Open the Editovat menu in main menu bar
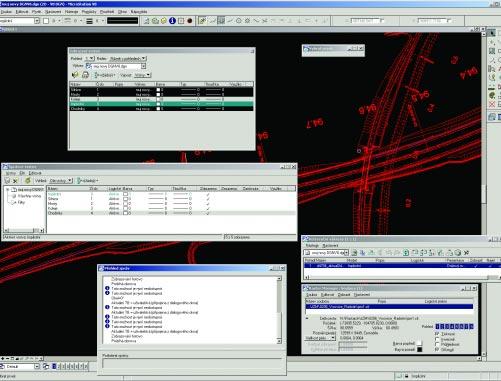The width and height of the screenshot is (501, 381). pos(22,12)
